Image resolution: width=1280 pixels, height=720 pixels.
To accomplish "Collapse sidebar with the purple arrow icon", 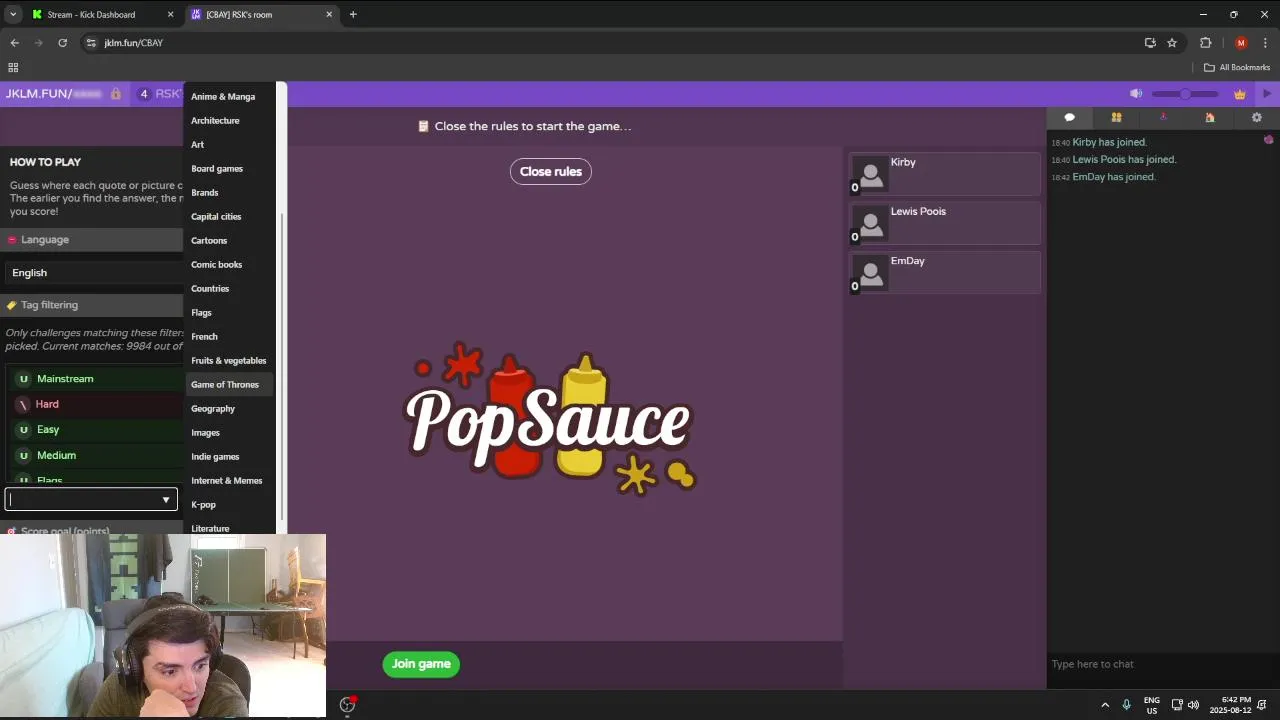I will [1267, 94].
